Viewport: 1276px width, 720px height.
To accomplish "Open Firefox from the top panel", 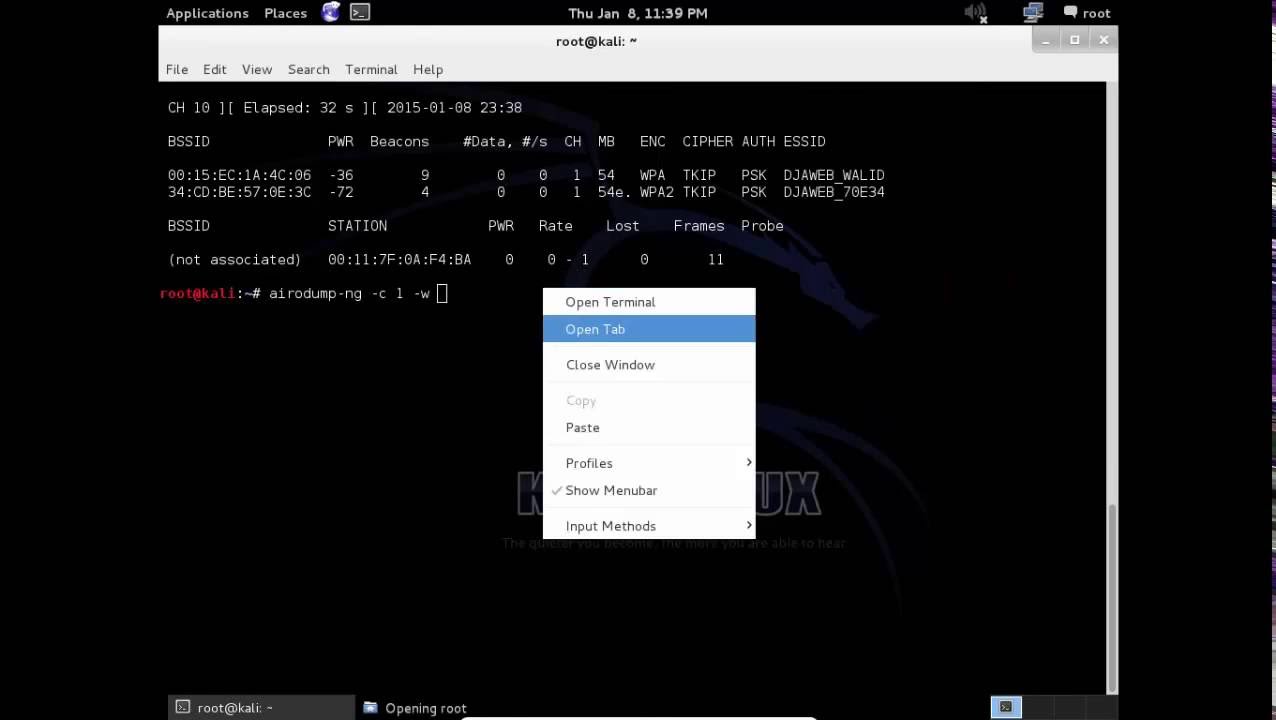I will click(330, 13).
